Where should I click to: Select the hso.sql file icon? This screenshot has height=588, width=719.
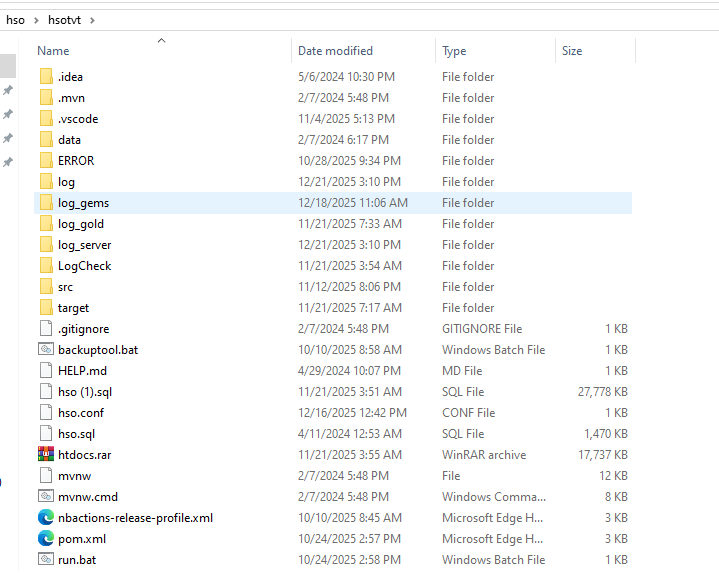(46, 434)
